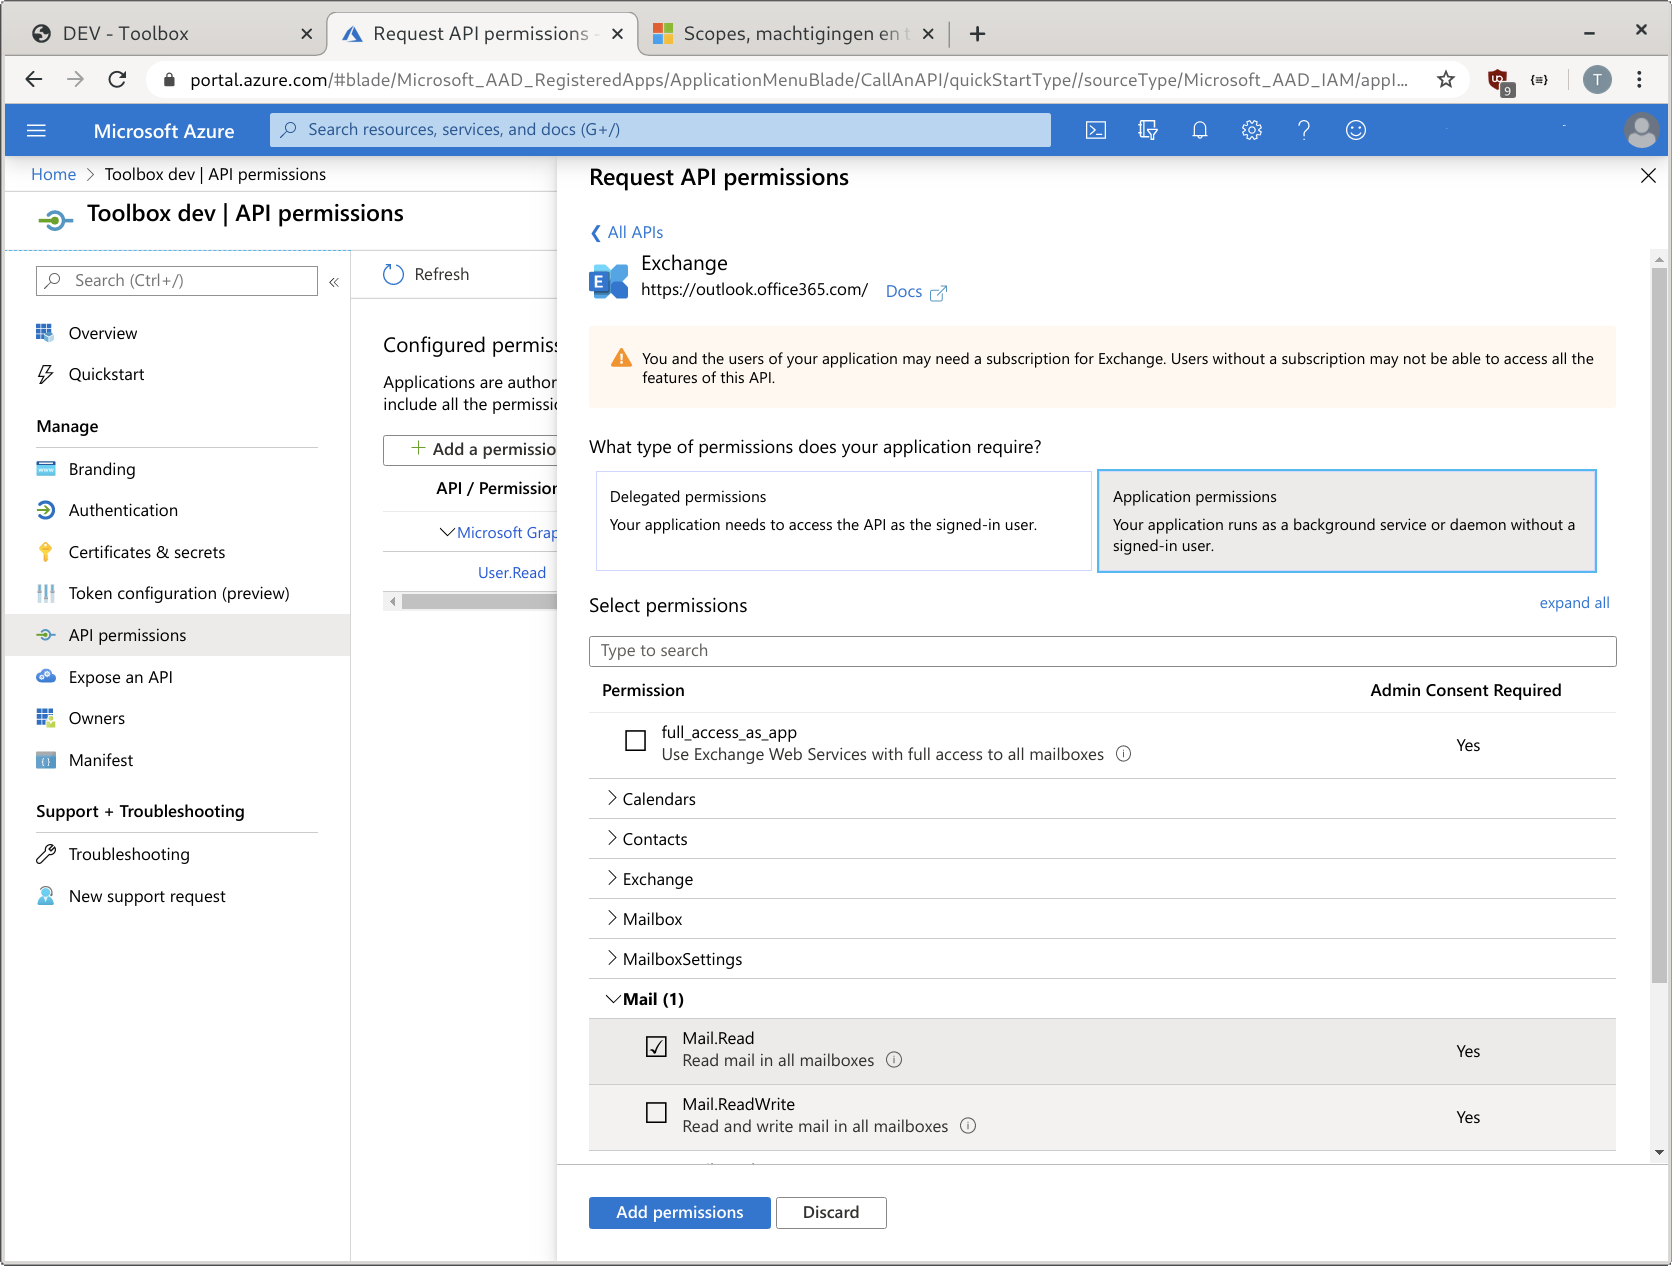Screen dimensions: 1672x1266
Task: Click the Toolbox dev application icon
Action: coord(55,220)
